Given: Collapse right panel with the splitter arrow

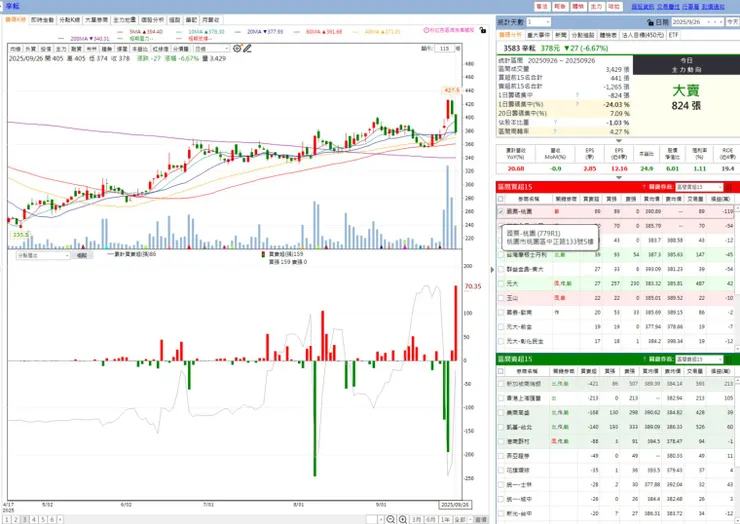Looking at the screenshot, I should (x=492, y=270).
